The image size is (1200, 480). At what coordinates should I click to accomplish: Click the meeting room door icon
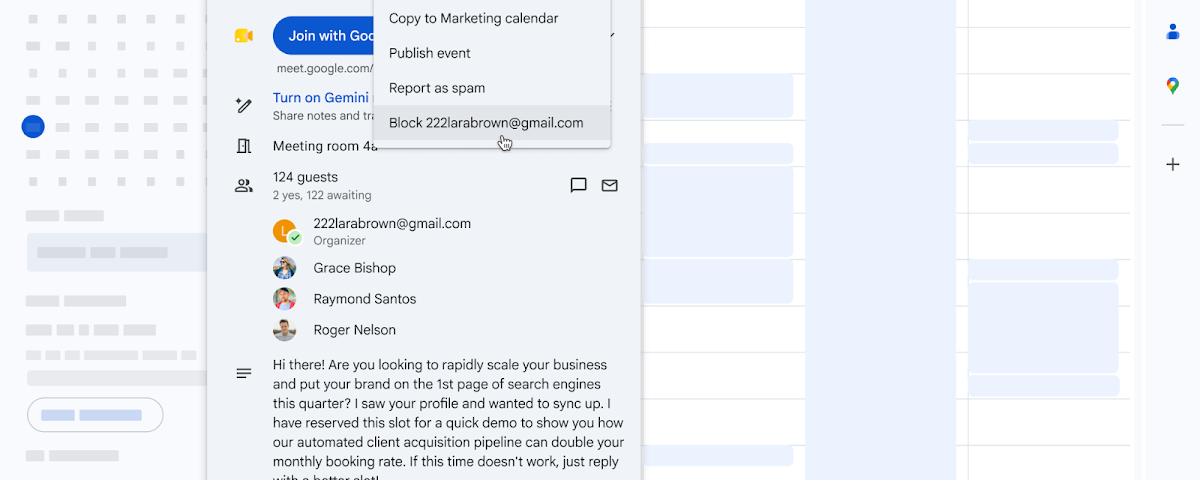pos(243,146)
